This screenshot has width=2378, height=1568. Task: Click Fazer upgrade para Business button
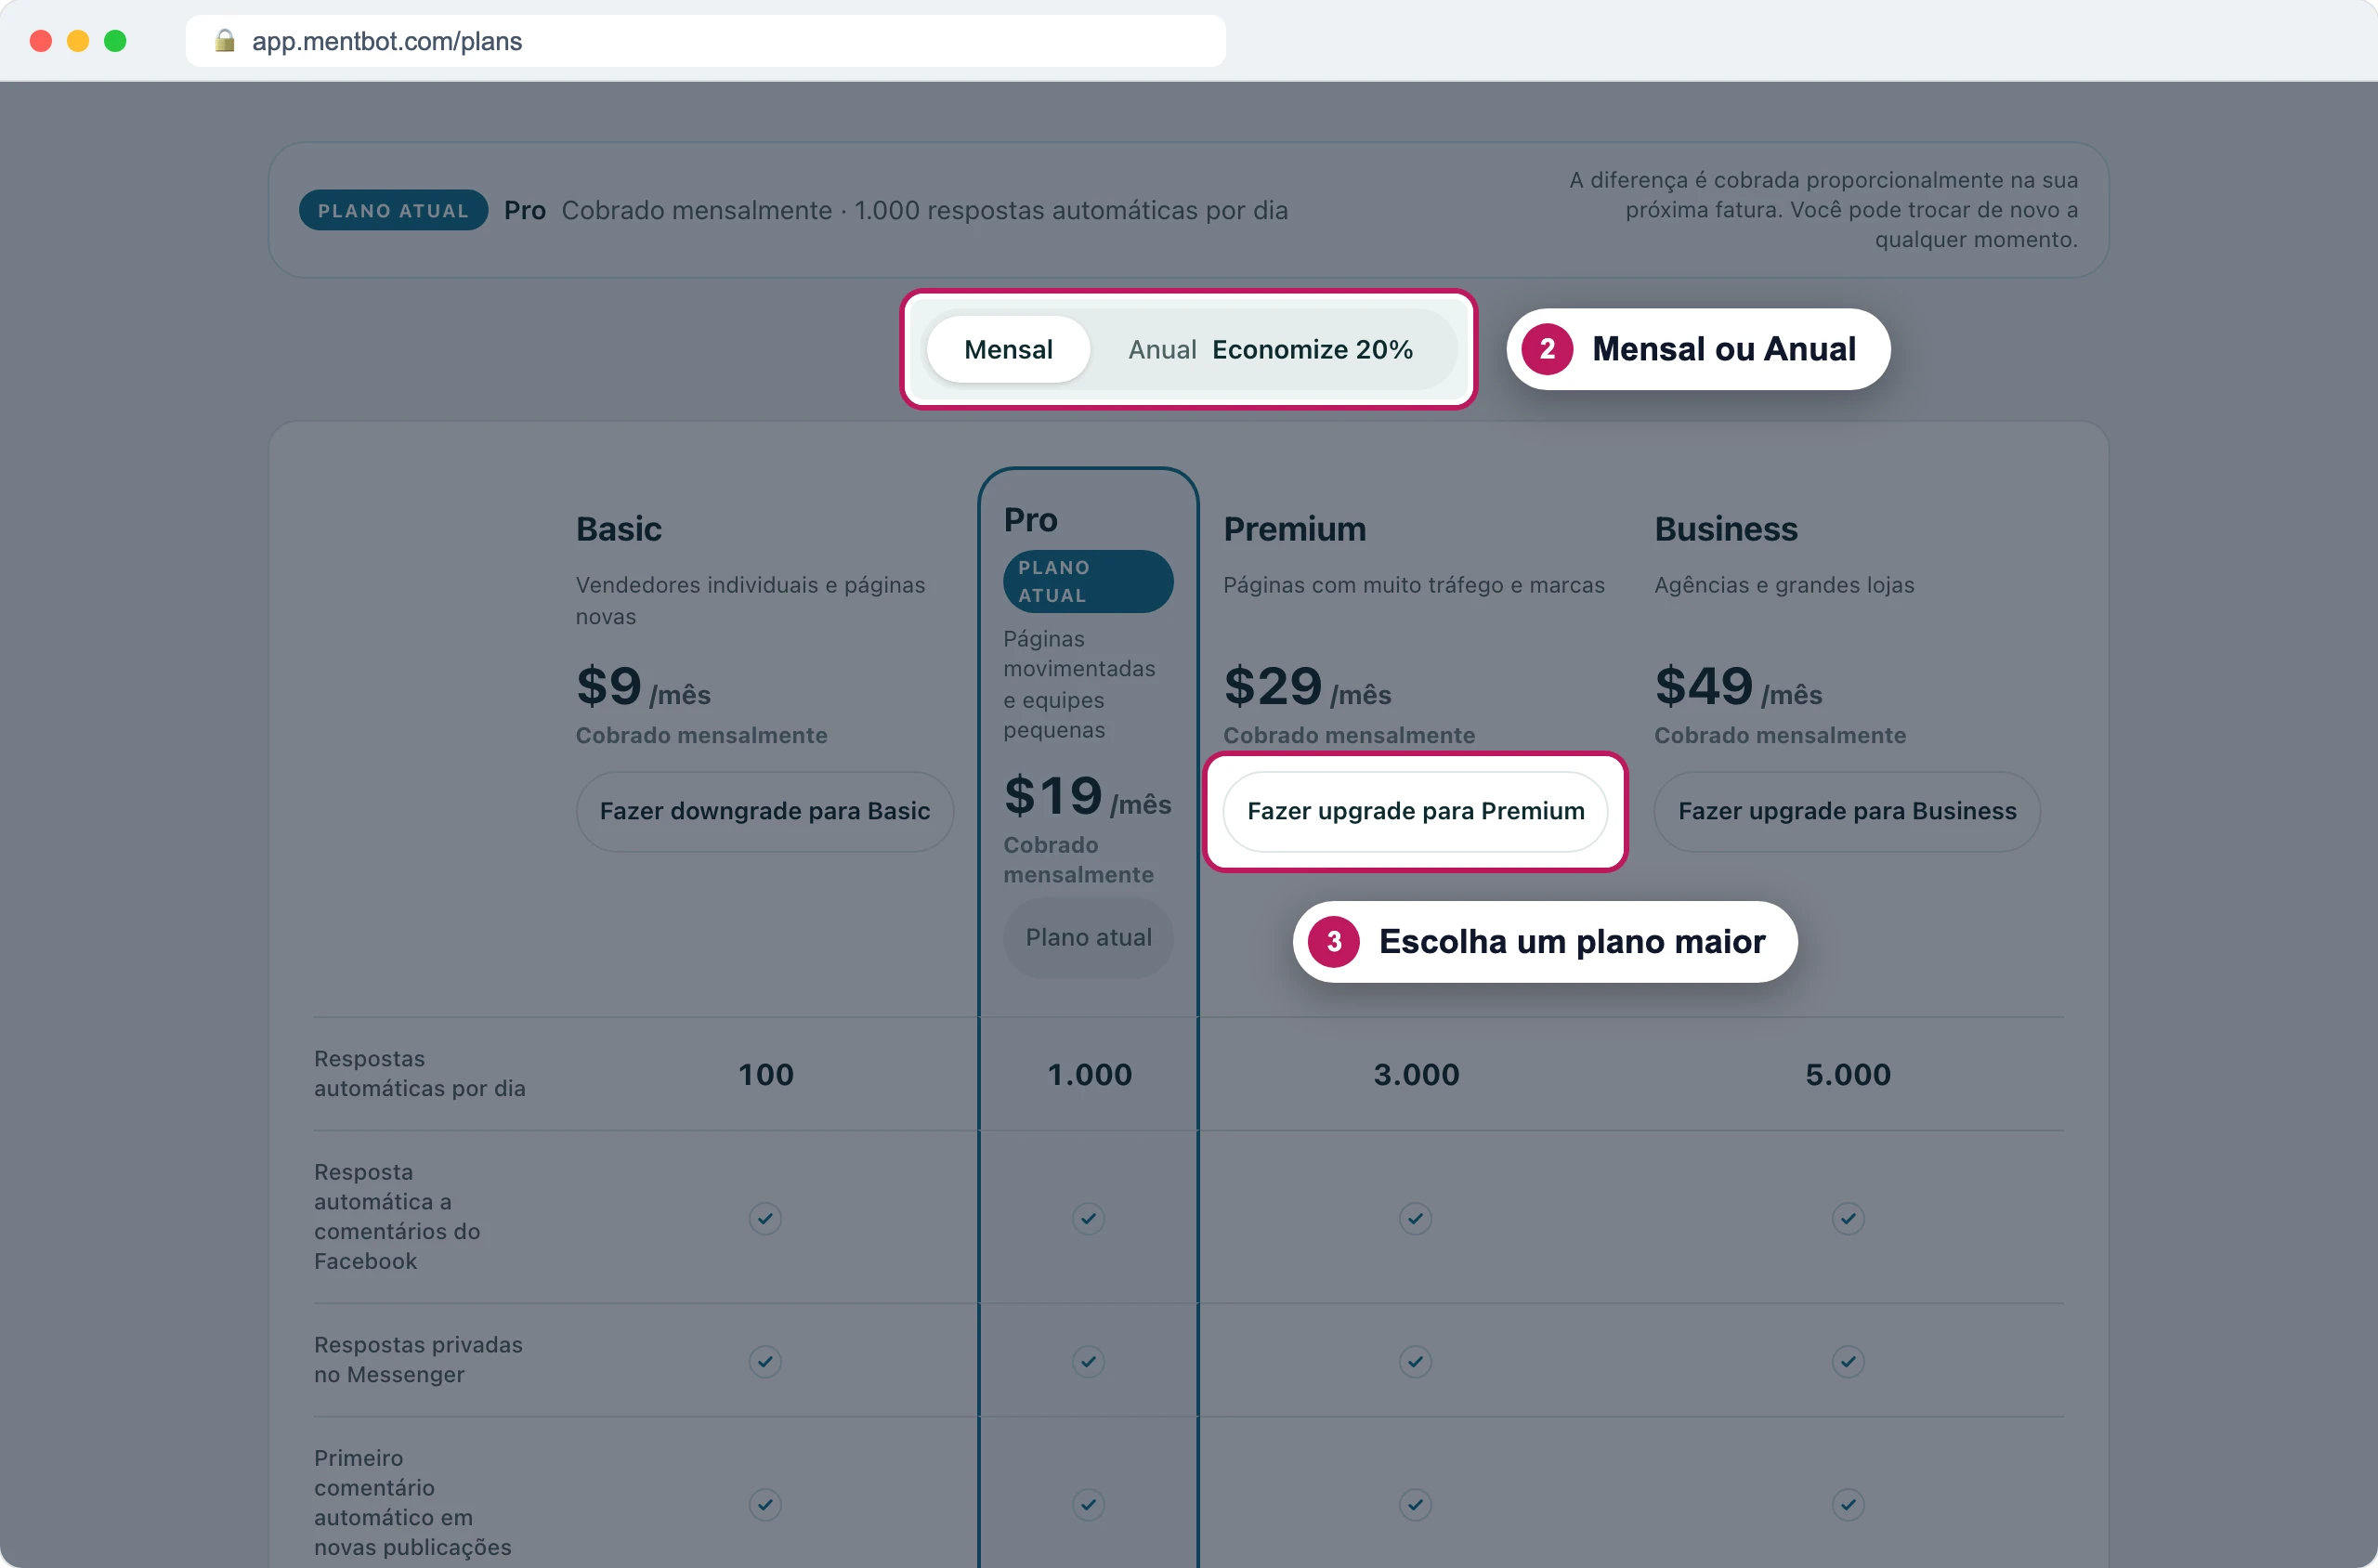coord(1847,811)
